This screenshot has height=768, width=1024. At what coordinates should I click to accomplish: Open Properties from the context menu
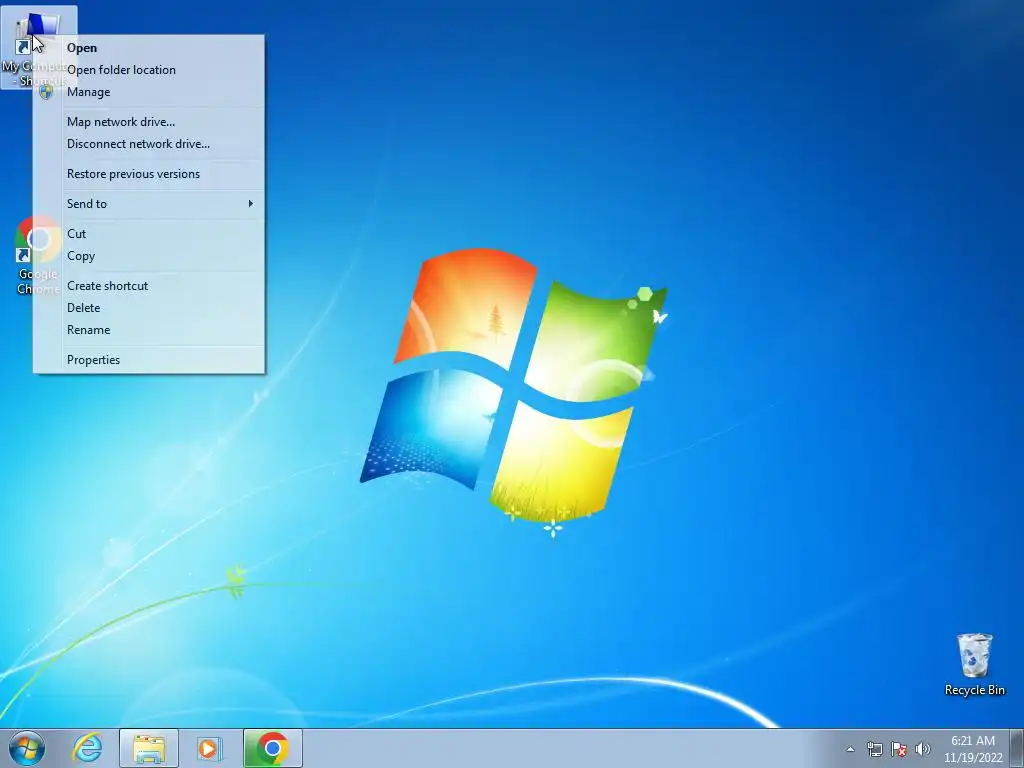click(x=149, y=360)
